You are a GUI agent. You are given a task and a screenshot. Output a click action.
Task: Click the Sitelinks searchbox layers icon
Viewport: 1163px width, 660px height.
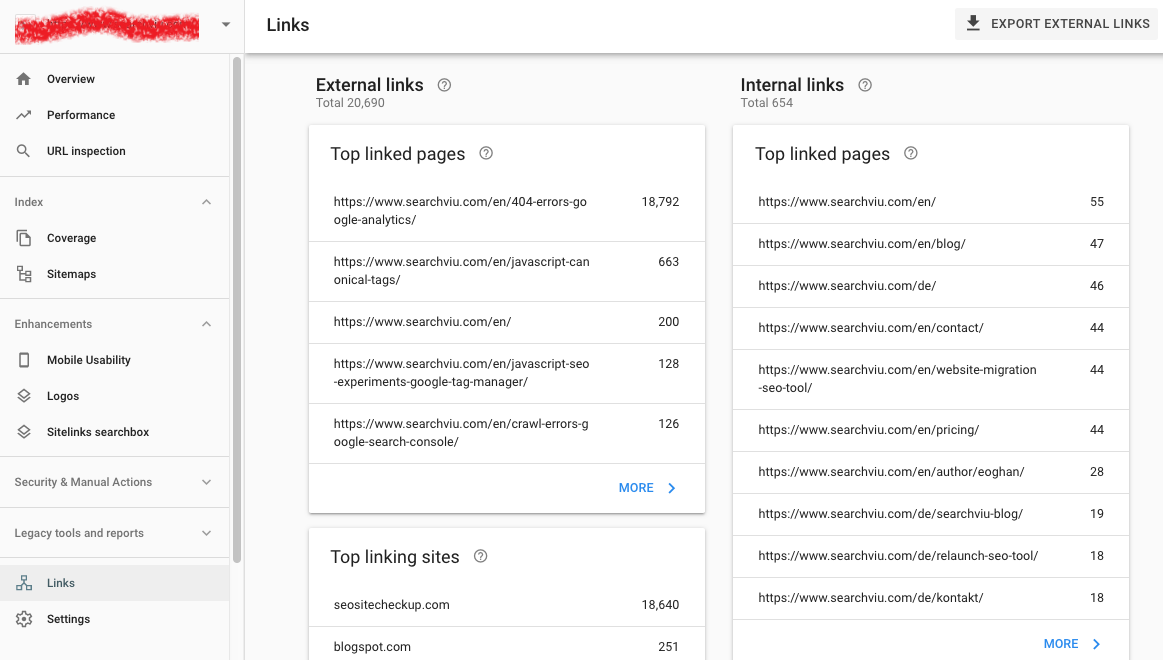point(24,432)
